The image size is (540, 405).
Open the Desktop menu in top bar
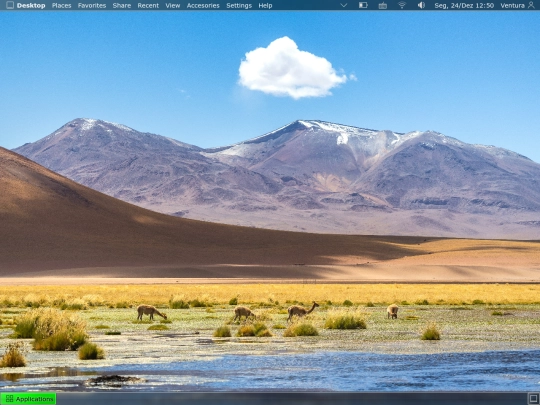31,6
